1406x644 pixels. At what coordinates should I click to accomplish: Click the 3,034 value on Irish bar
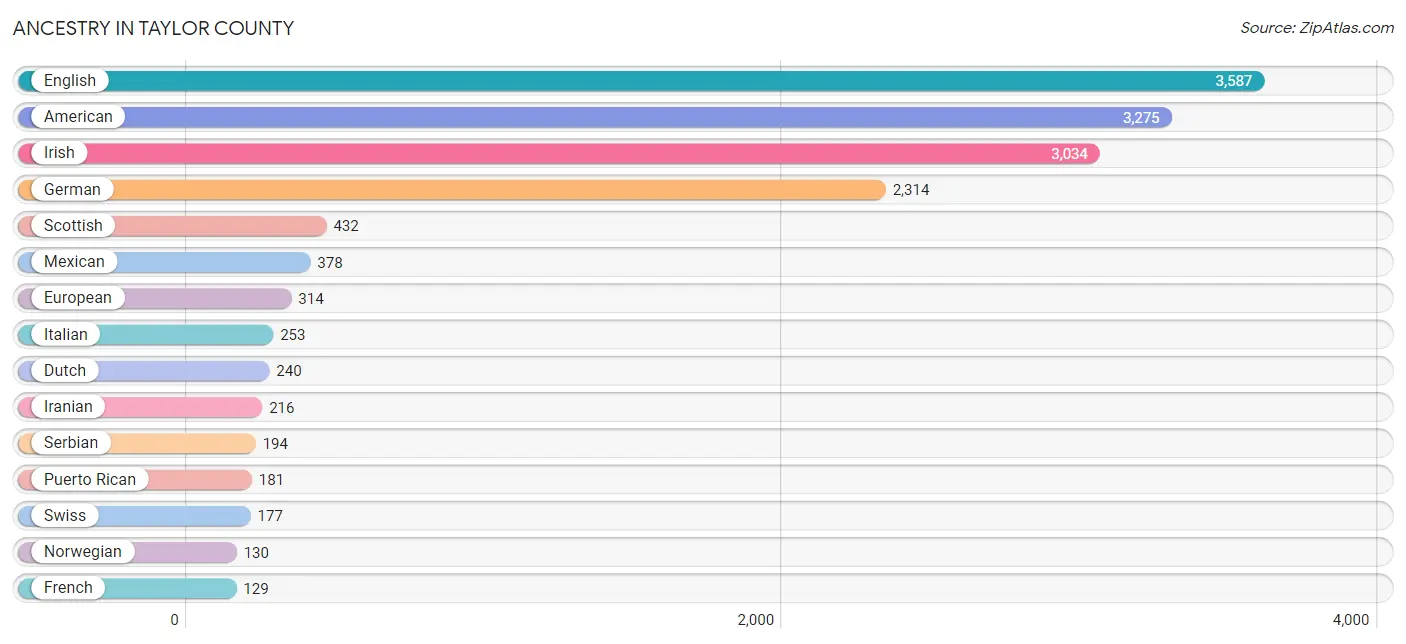(x=1069, y=153)
